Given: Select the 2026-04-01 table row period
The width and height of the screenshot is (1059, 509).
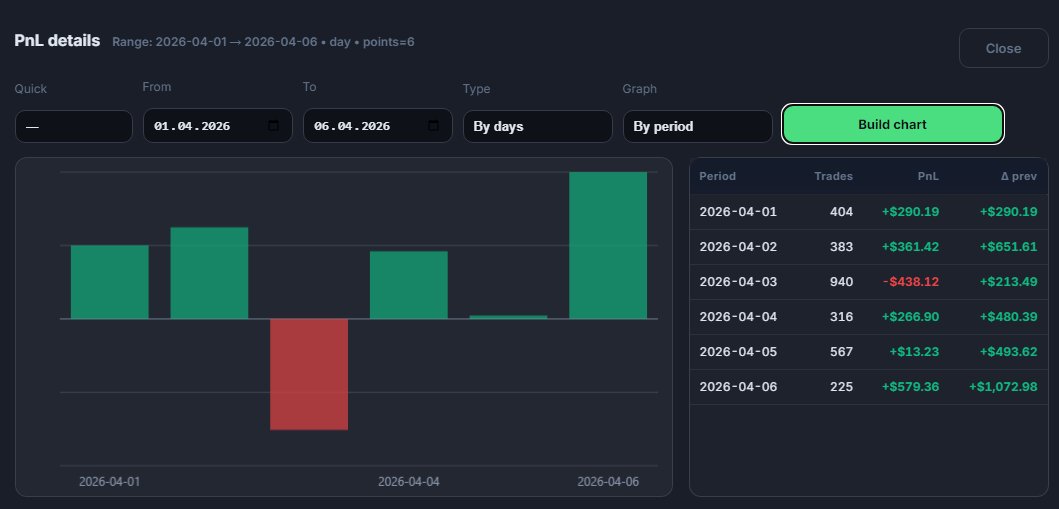Looking at the screenshot, I should [x=738, y=212].
